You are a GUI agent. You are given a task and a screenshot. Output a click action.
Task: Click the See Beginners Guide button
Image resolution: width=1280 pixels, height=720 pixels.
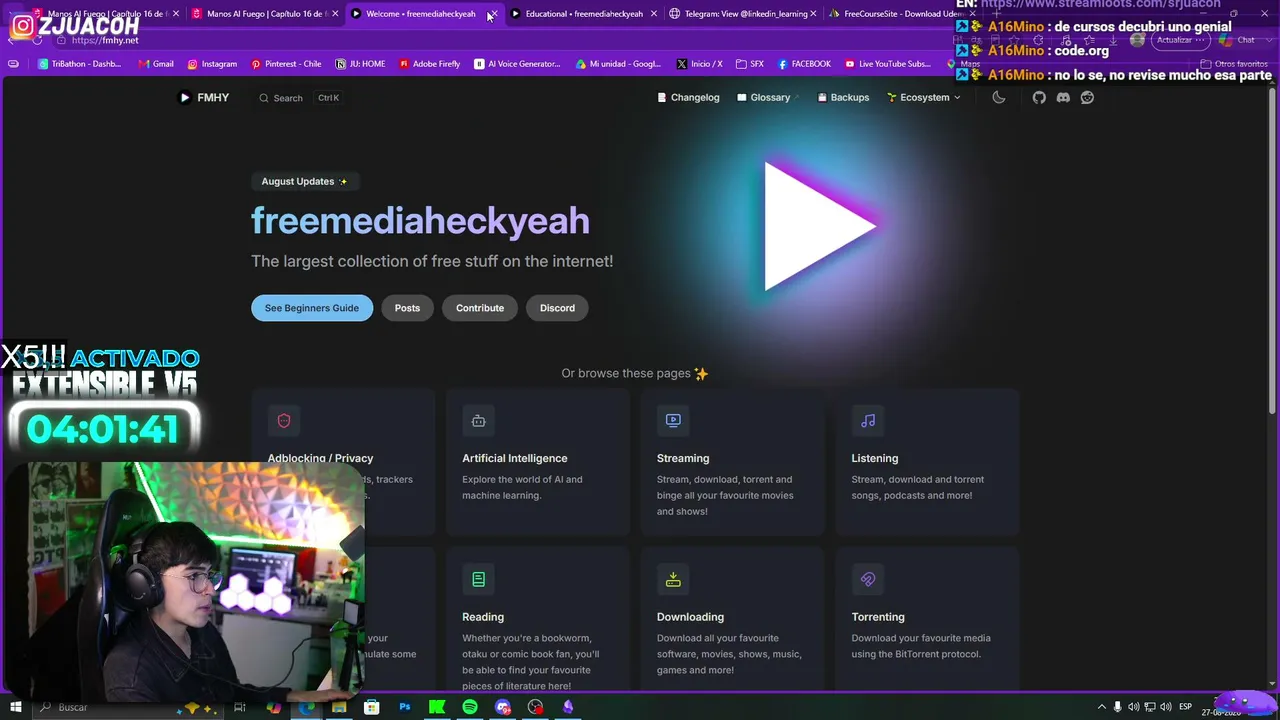pos(312,308)
